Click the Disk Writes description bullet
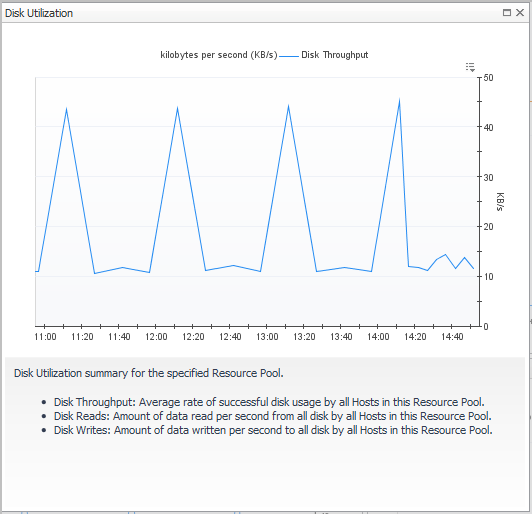Screen dimensions: 532x514 pyautogui.click(x=273, y=430)
